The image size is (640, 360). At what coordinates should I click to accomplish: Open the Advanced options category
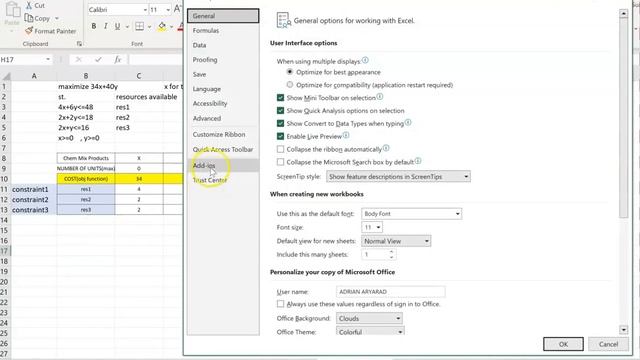click(223, 118)
